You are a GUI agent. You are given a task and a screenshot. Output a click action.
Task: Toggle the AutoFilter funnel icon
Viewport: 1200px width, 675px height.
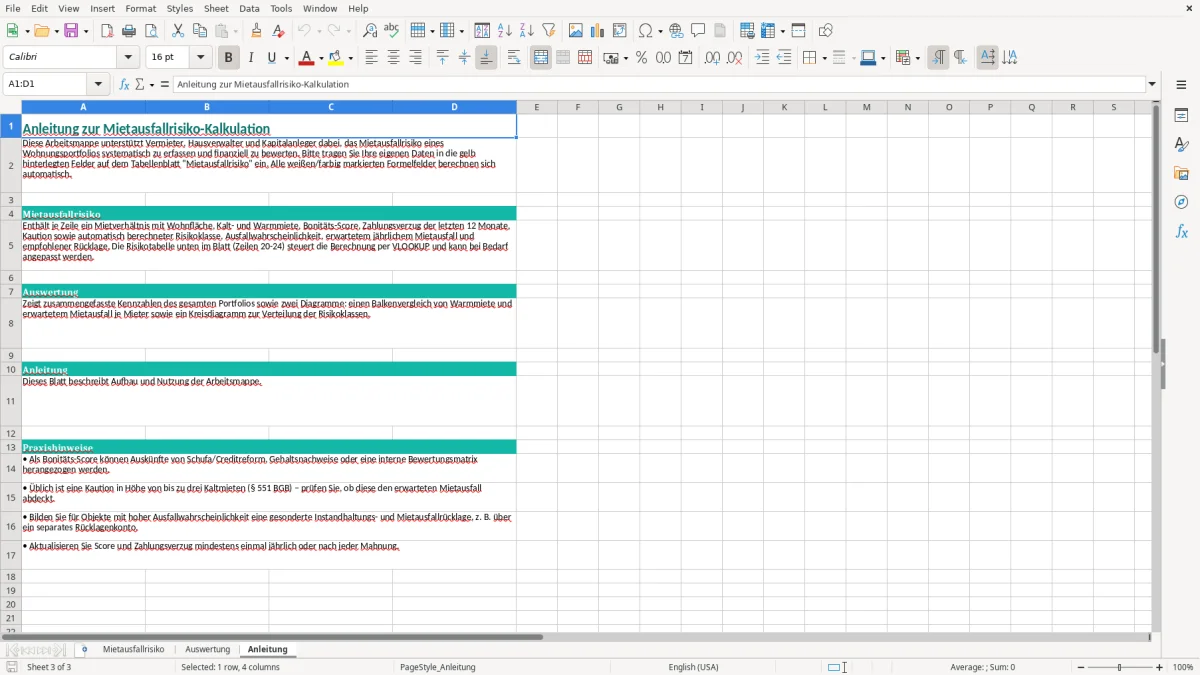pos(549,31)
